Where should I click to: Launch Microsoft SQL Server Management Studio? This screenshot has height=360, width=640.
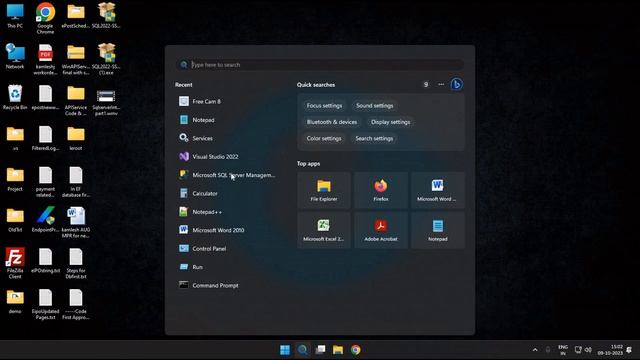click(x=227, y=175)
